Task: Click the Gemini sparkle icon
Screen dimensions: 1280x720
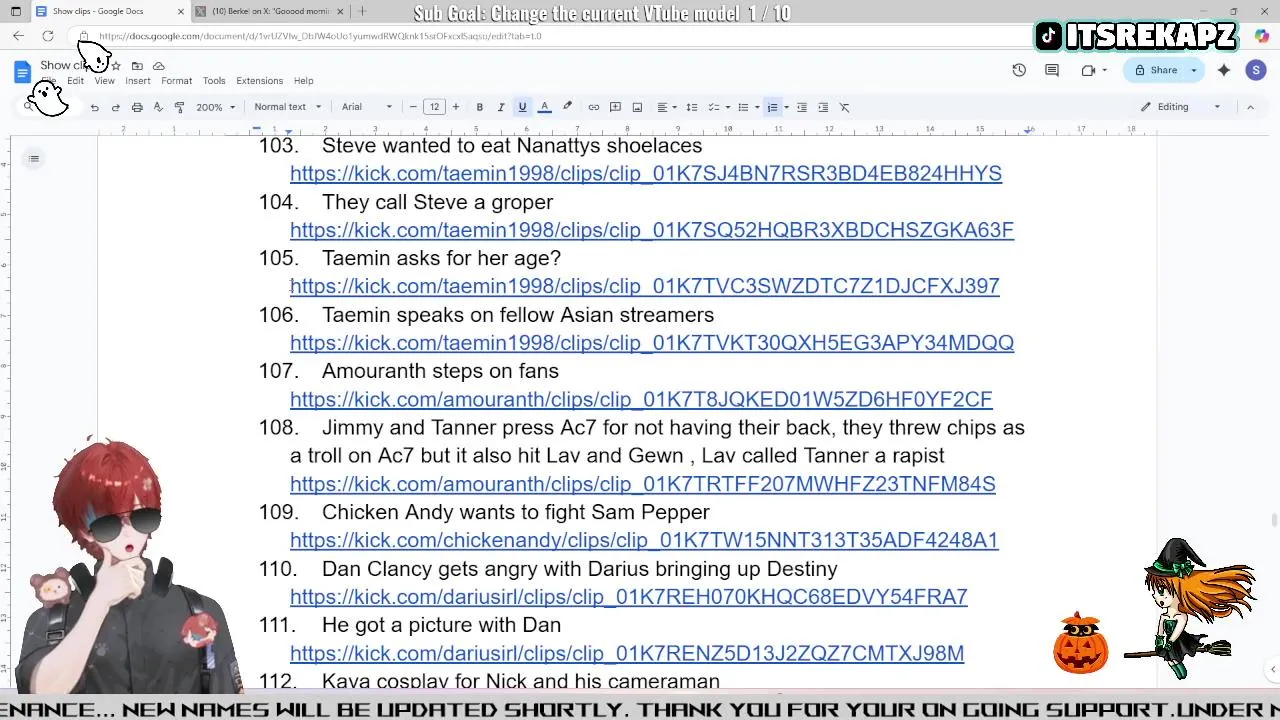Action: tap(1224, 70)
